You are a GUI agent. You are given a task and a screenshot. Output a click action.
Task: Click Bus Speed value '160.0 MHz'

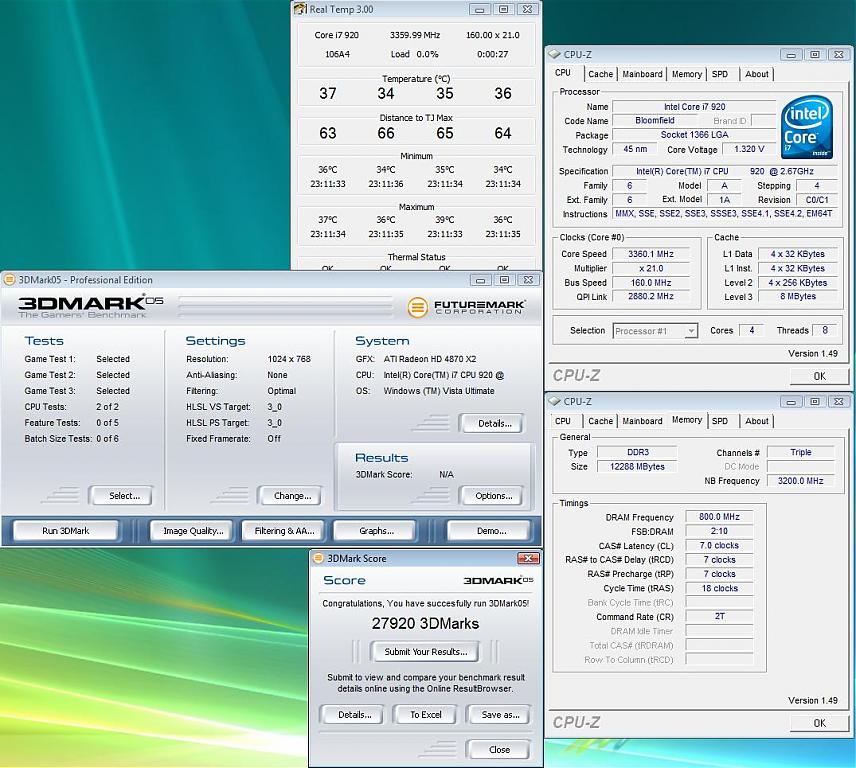pyautogui.click(x=651, y=282)
